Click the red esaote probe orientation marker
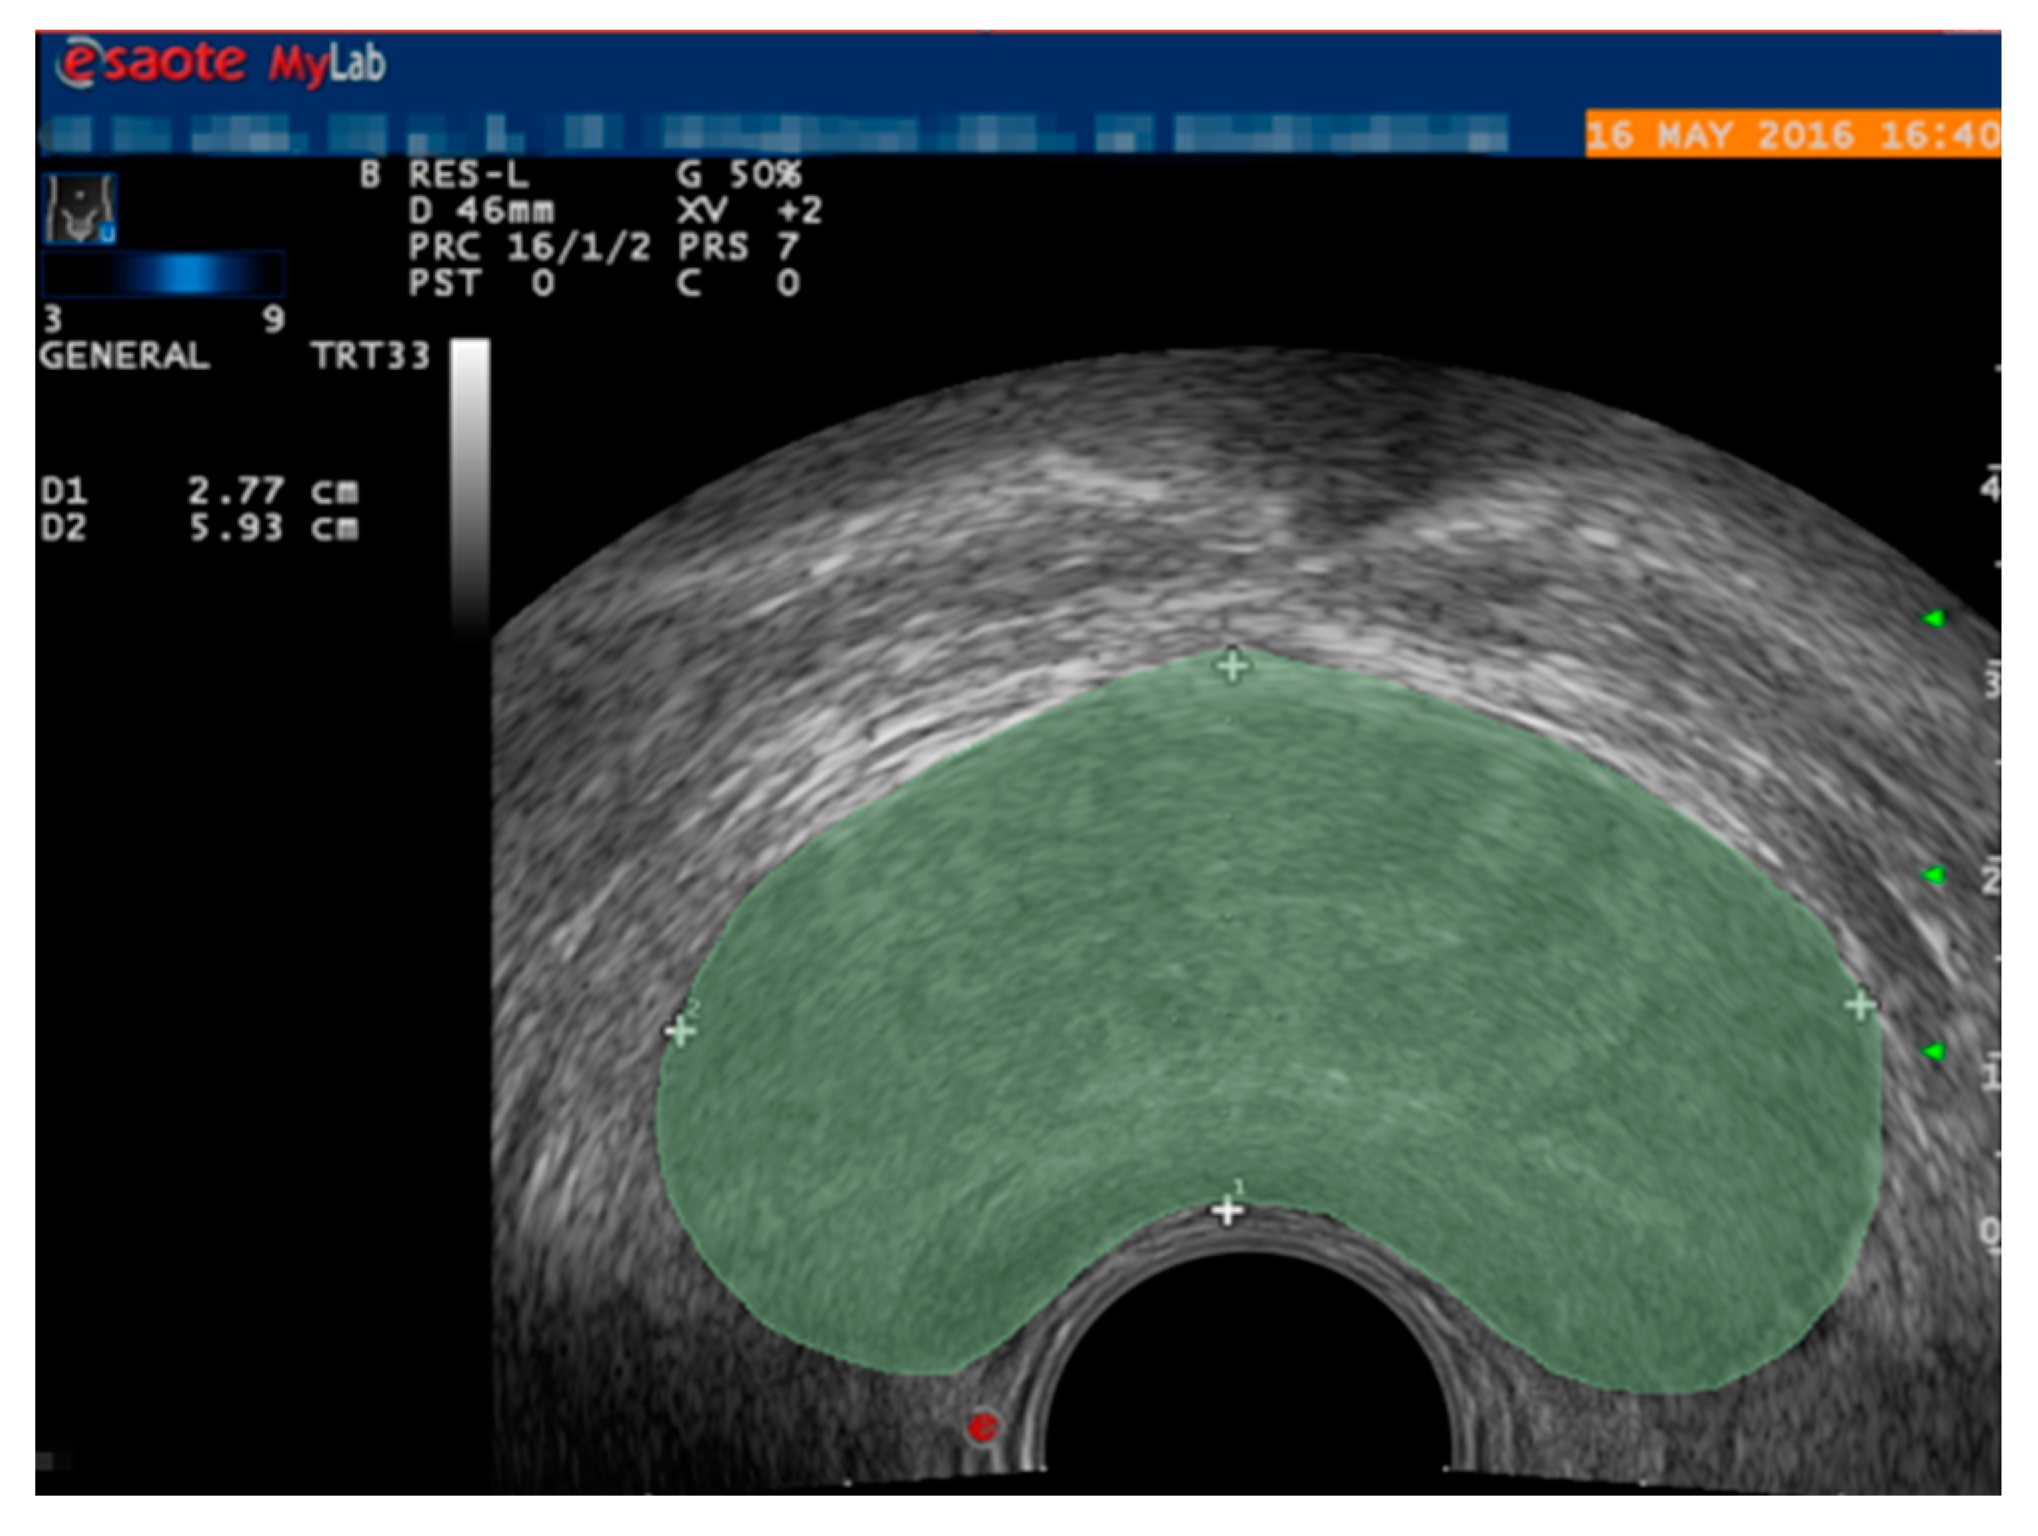2038x1536 pixels. (982, 1426)
